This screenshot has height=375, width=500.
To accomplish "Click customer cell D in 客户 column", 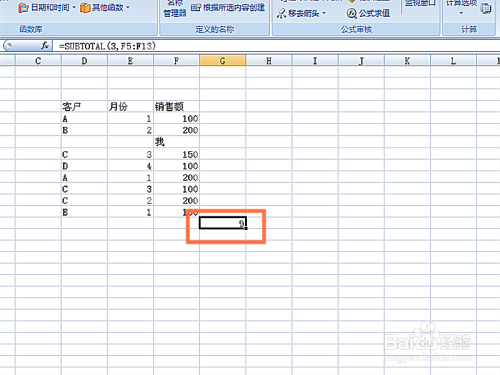I will (84, 166).
